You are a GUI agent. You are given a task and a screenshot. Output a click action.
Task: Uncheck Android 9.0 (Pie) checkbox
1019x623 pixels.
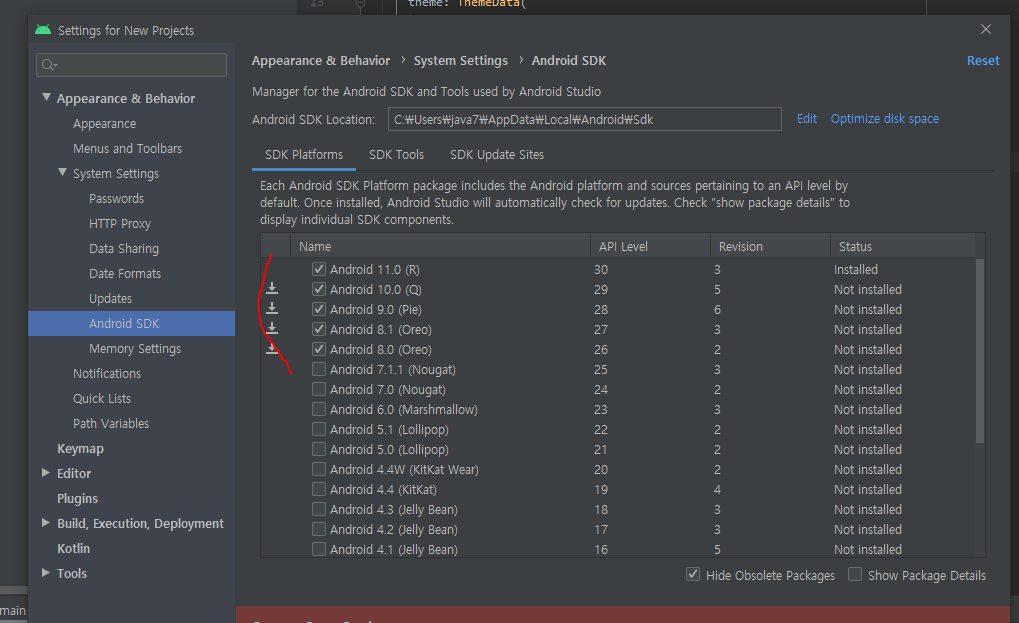(318, 309)
